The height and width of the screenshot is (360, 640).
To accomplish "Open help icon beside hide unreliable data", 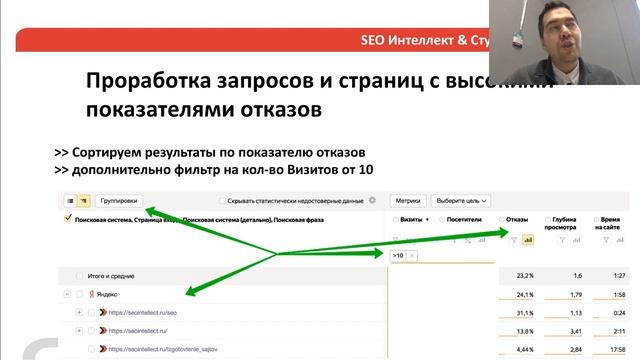I will coord(372,200).
